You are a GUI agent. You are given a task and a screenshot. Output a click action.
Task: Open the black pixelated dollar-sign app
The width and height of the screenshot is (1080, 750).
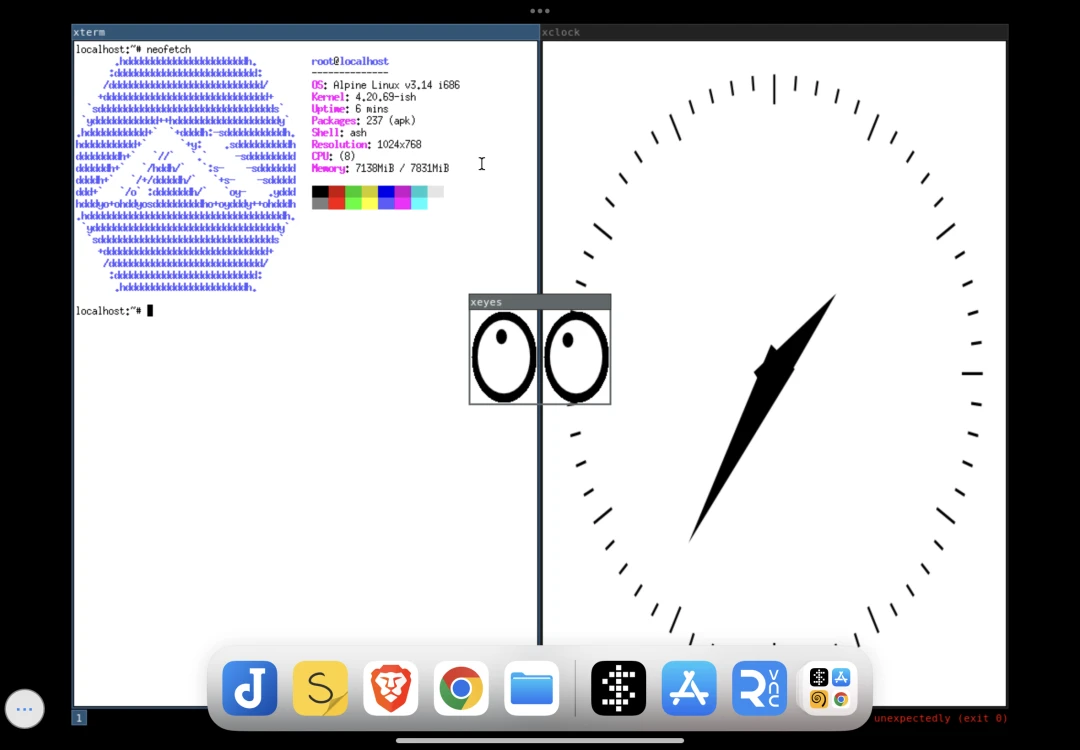618,688
